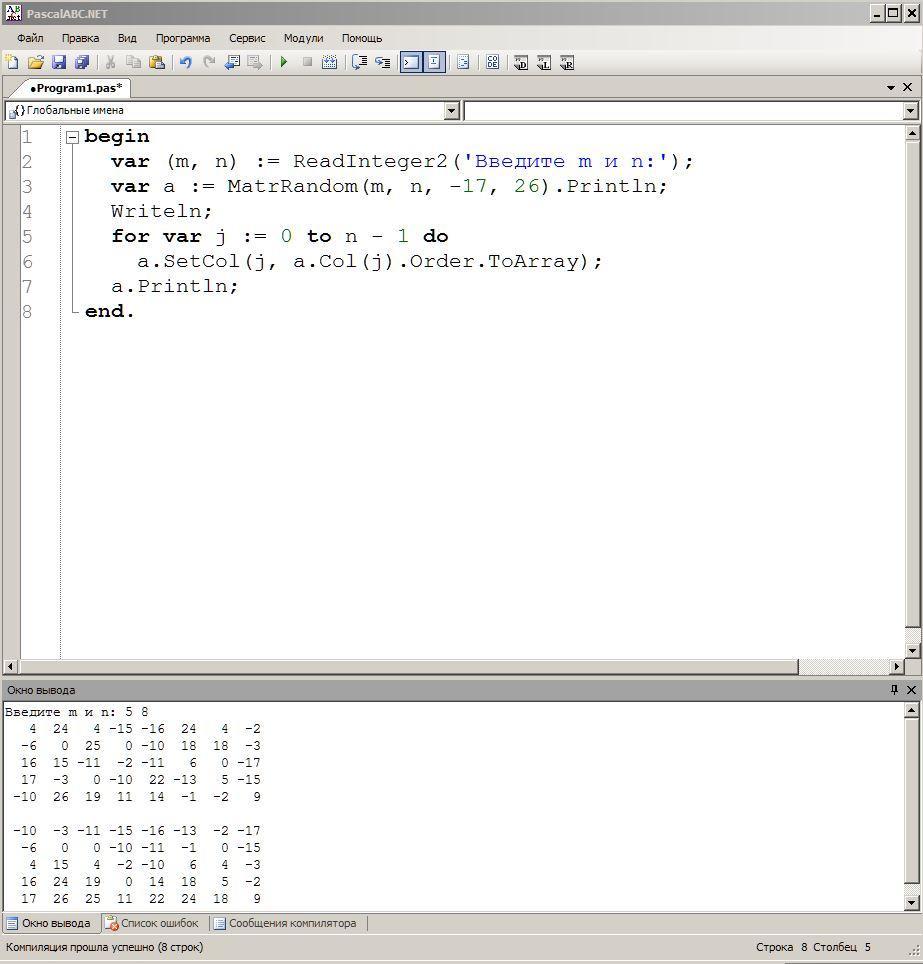Switch to the Сообщения компилятора tab
This screenshot has width=923, height=964.
285,923
